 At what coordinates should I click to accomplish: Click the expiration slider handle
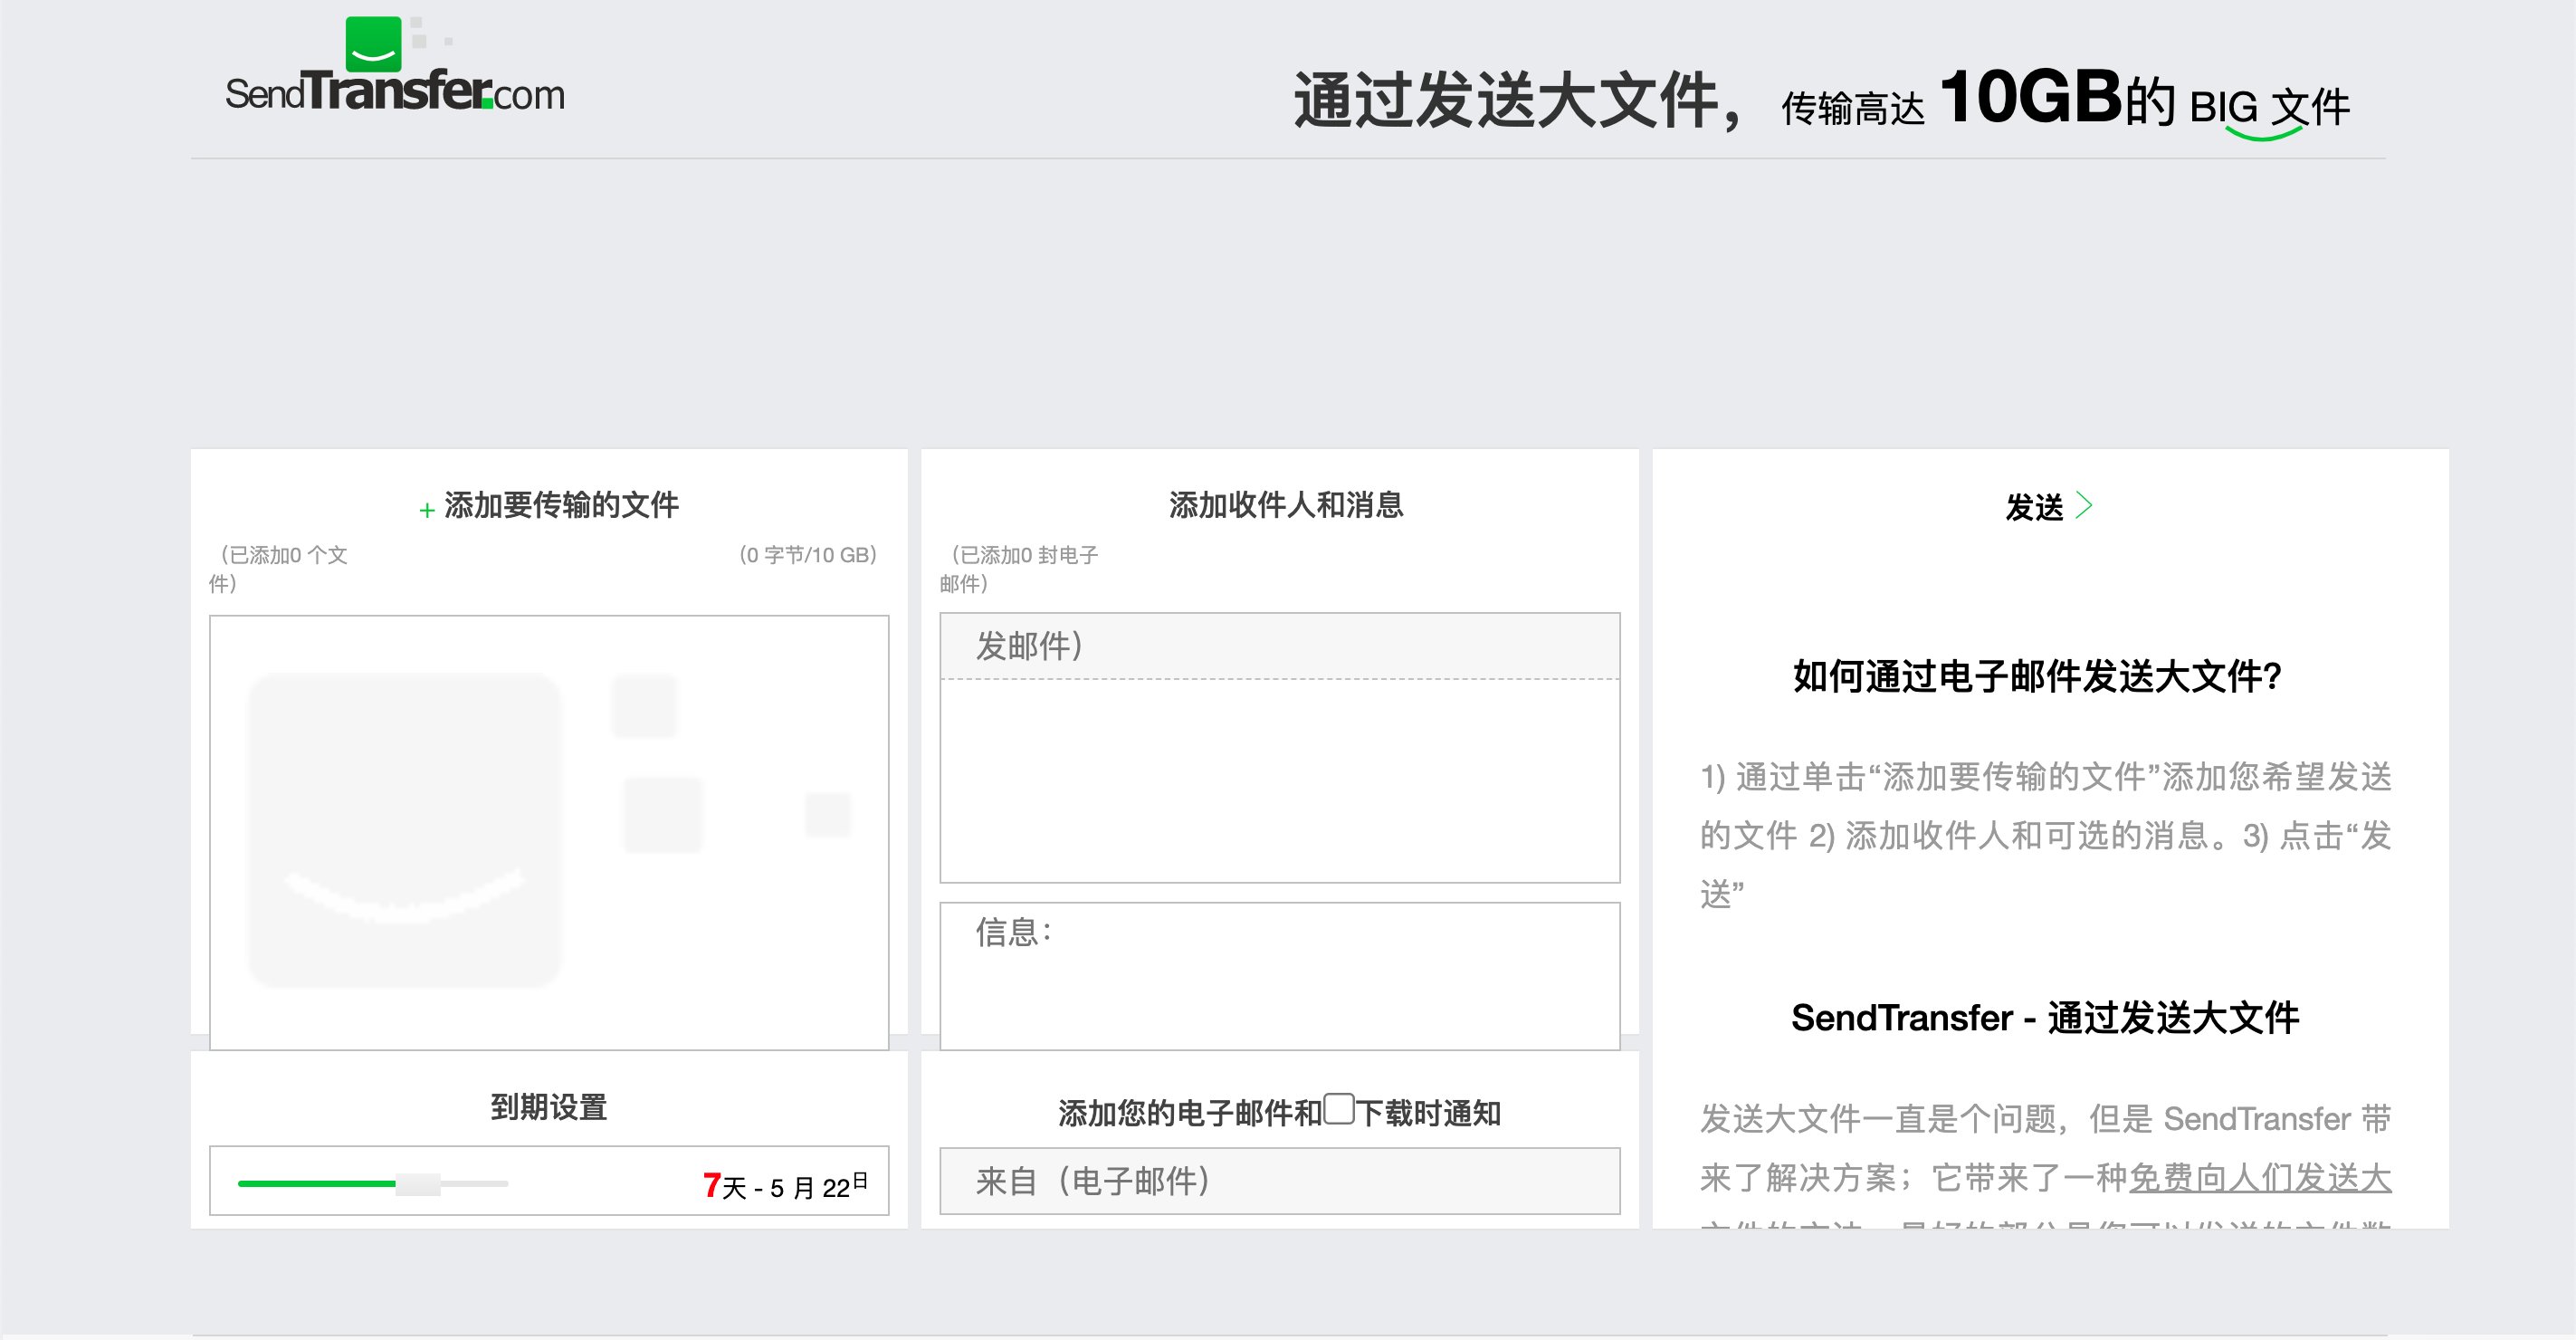[x=418, y=1184]
